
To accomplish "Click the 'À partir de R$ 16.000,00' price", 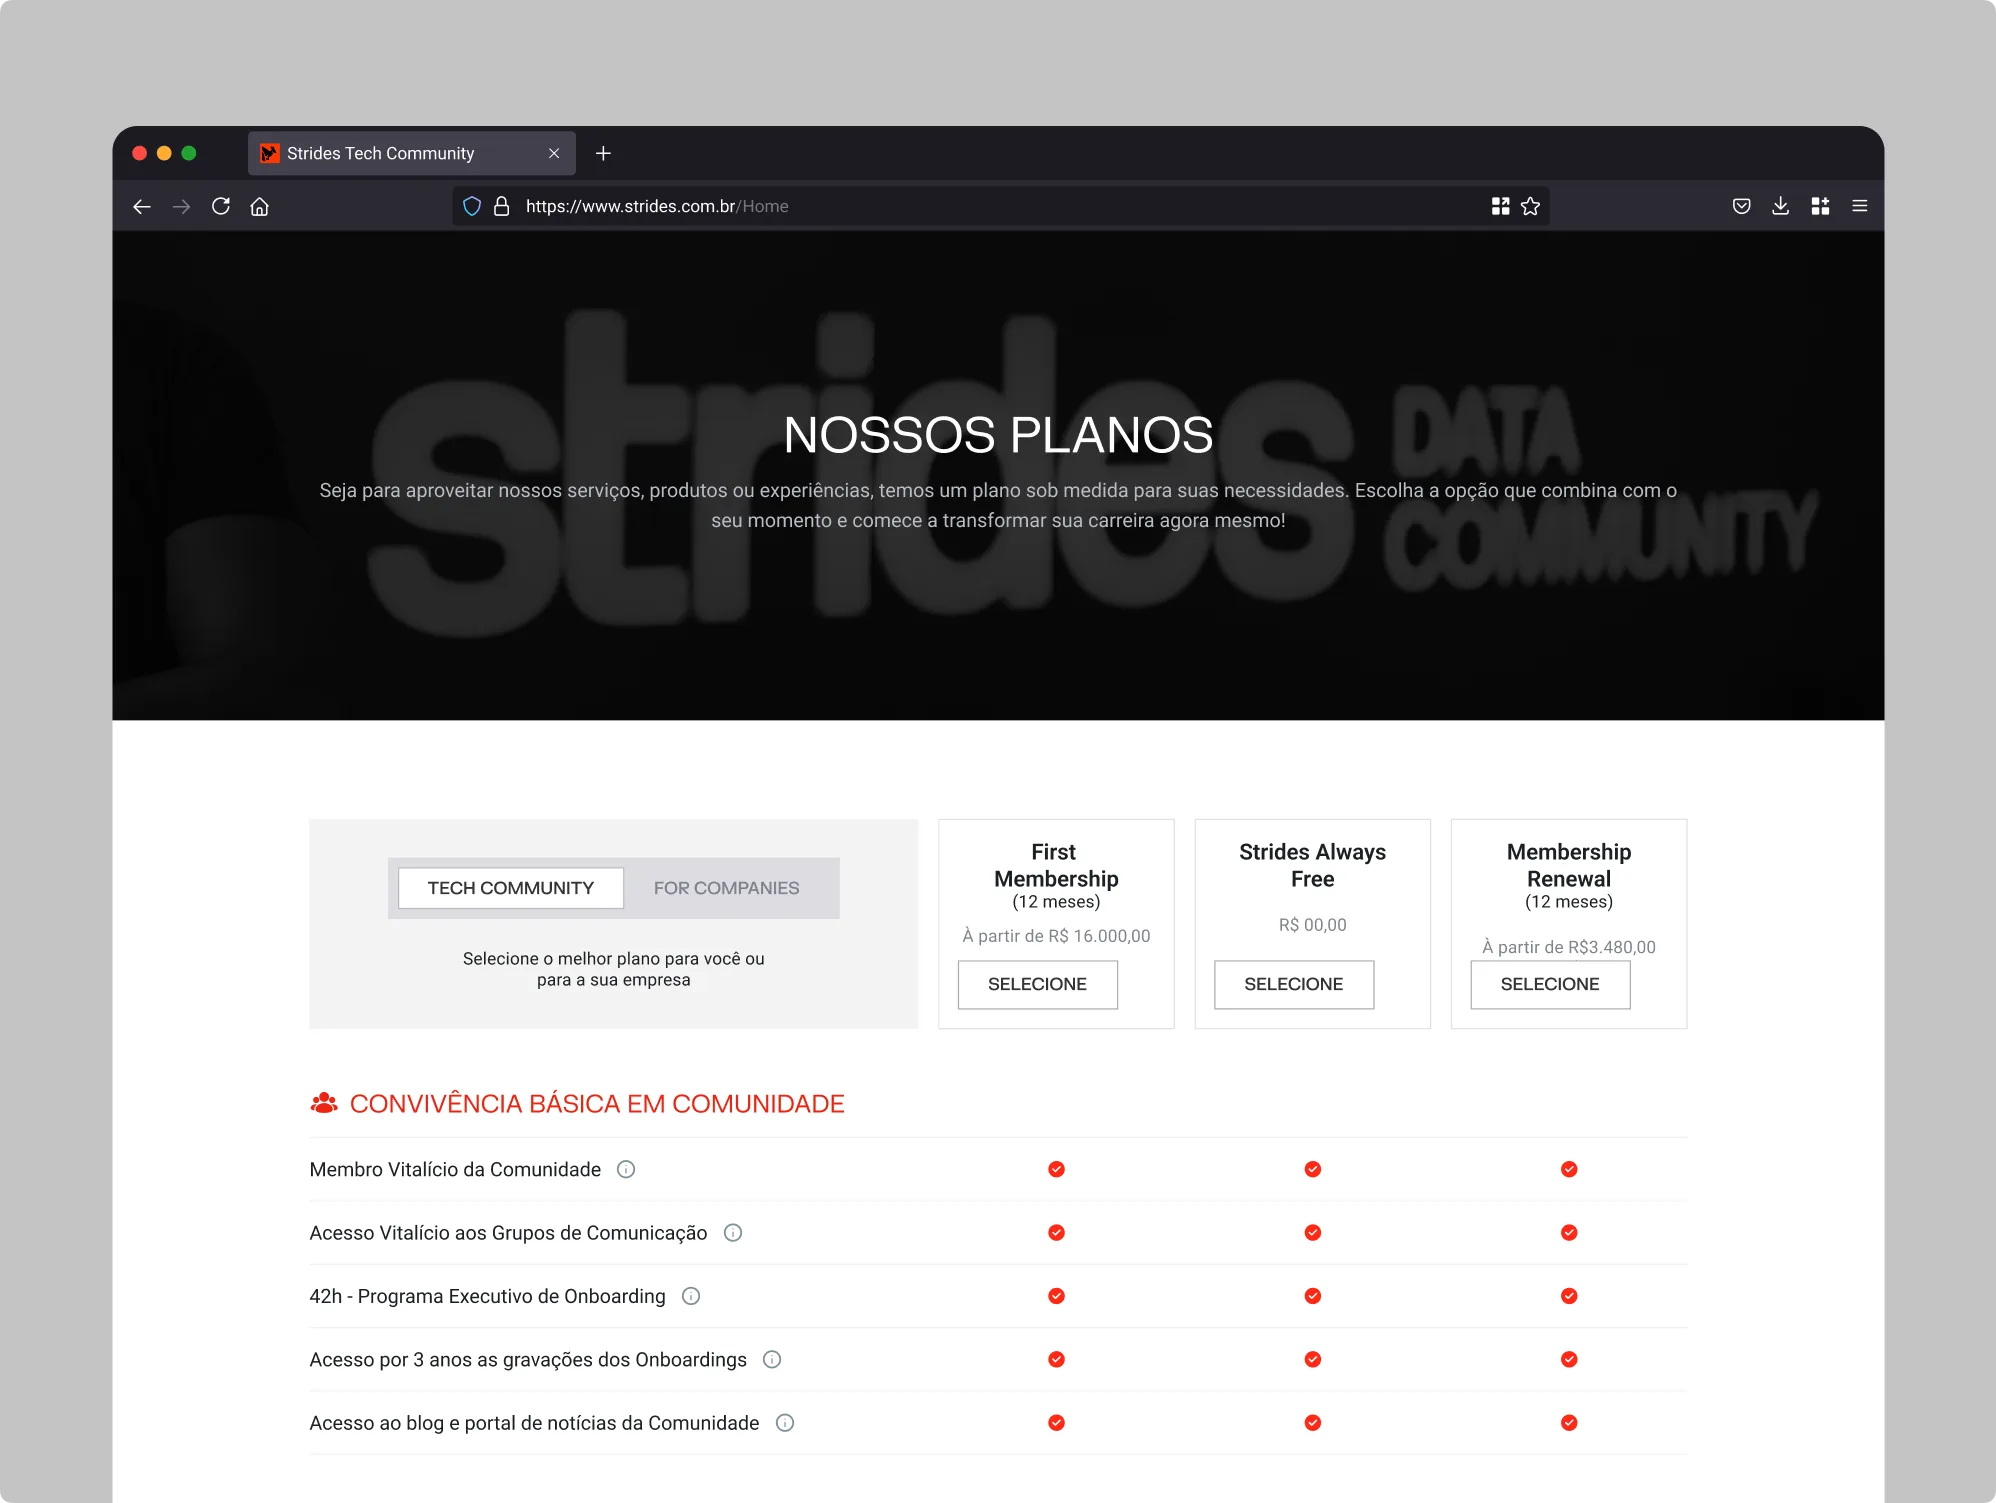I will 1056,936.
